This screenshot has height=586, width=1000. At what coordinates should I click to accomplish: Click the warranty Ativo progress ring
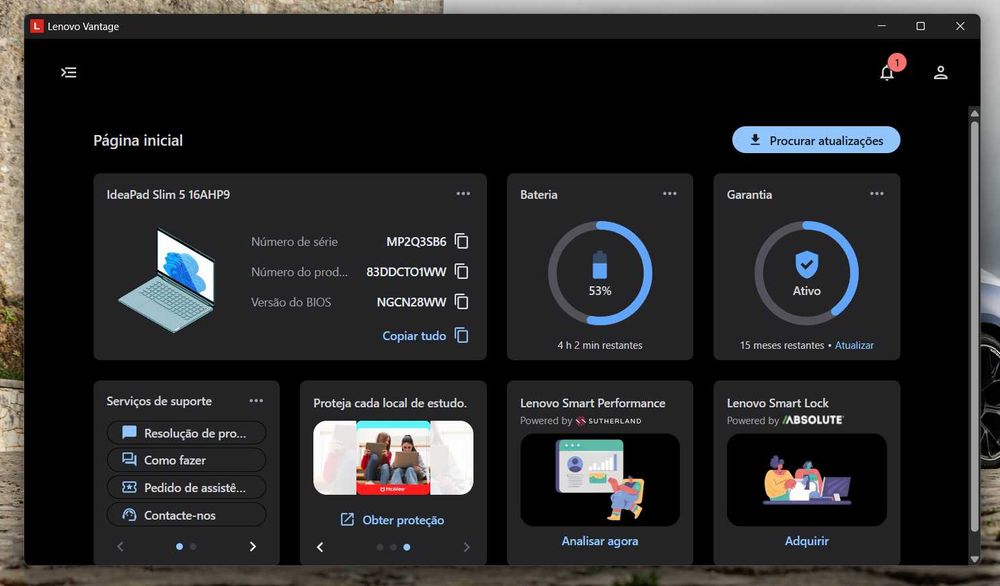(807, 273)
